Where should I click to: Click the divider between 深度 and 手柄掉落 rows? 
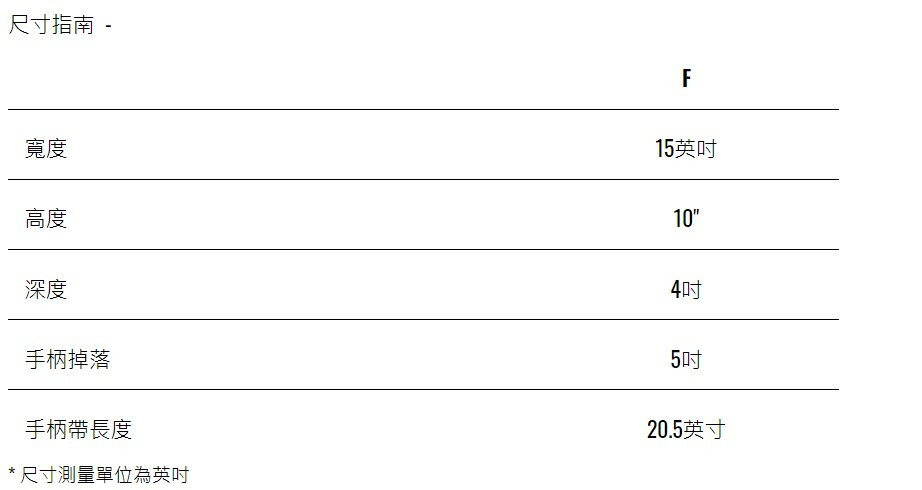click(x=423, y=319)
